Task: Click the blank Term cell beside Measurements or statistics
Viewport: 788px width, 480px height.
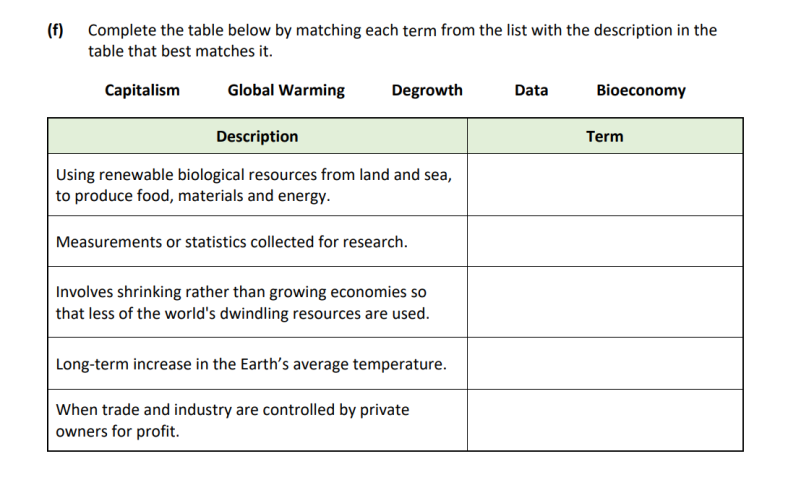Action: pyautogui.click(x=604, y=242)
